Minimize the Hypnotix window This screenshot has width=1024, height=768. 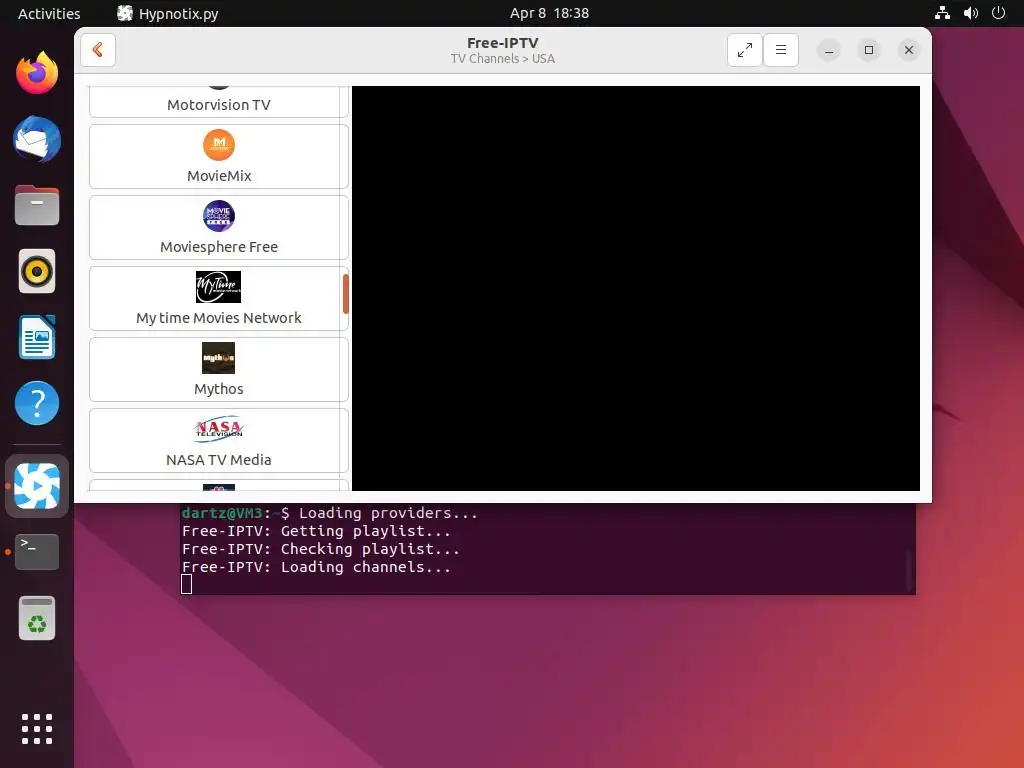[829, 50]
